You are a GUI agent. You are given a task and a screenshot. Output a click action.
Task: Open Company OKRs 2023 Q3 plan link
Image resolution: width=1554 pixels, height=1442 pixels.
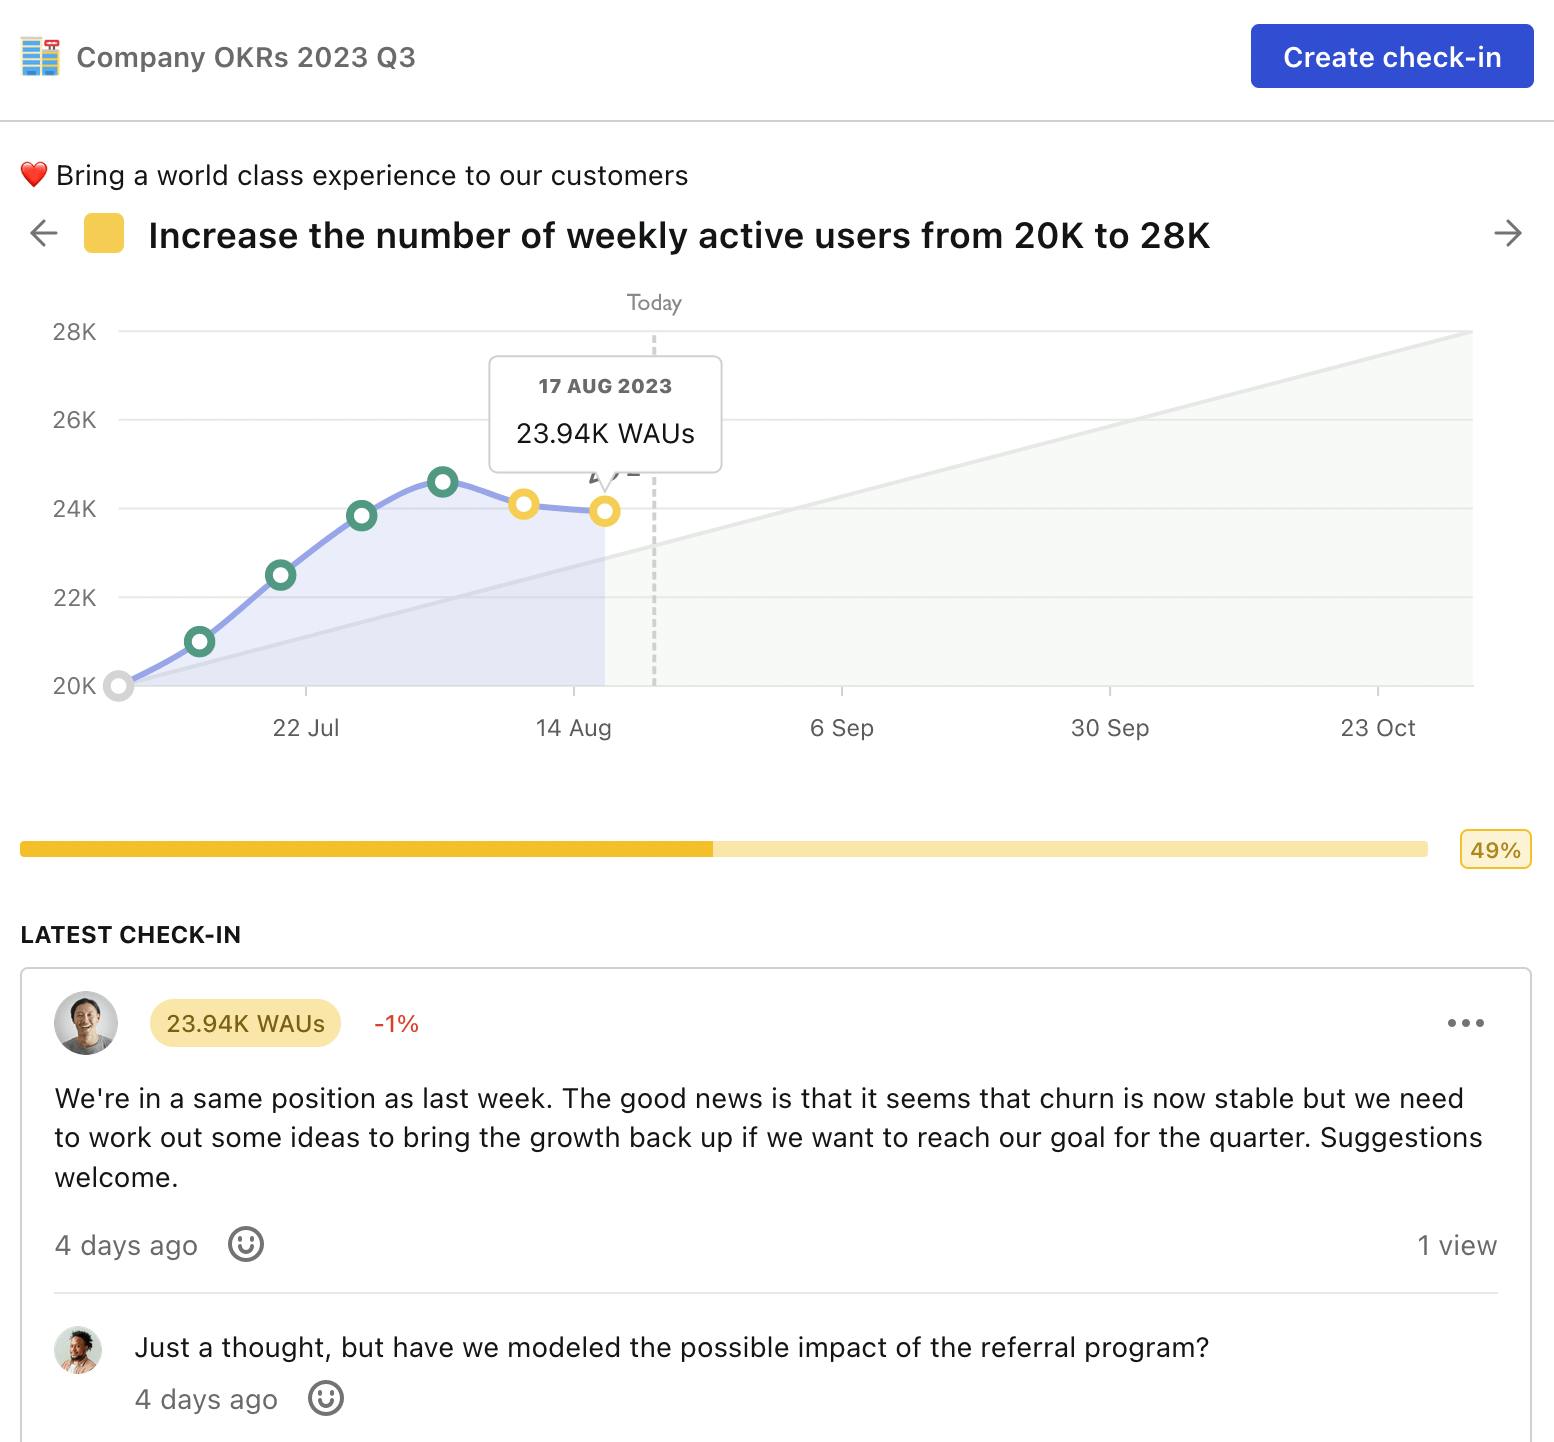click(x=246, y=57)
